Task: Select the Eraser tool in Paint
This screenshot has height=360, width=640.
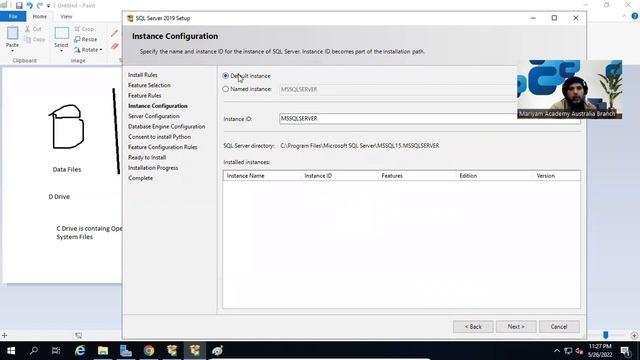Action: tap(115, 46)
